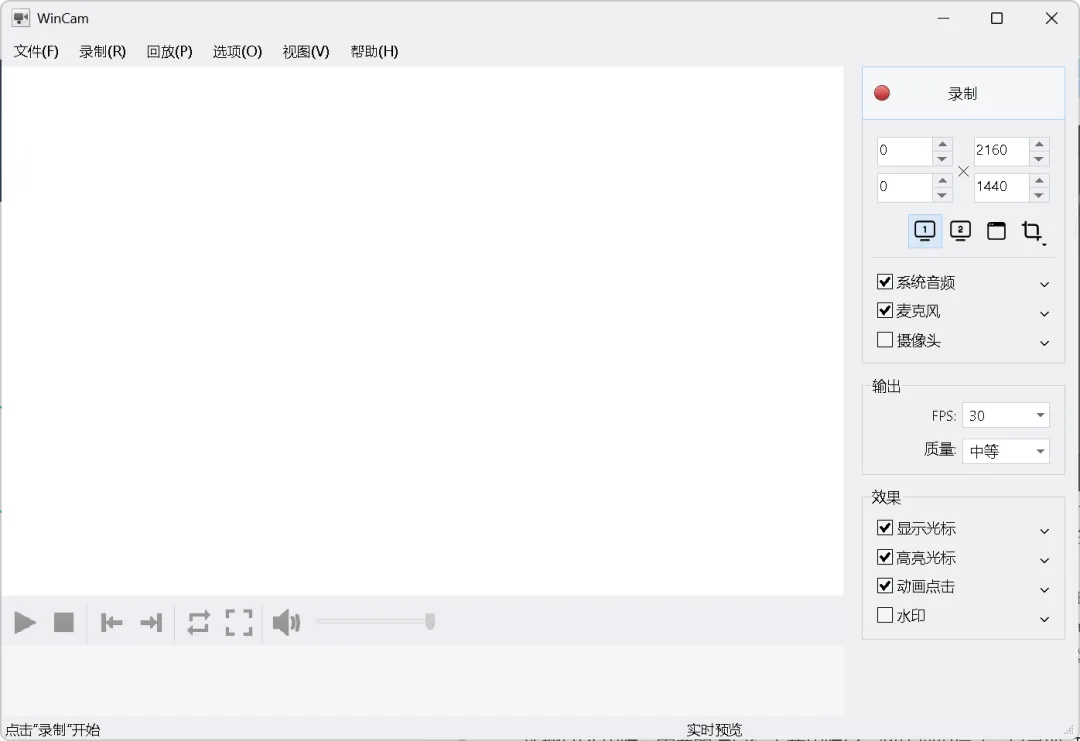The height and width of the screenshot is (741, 1080).
Task: Increase width 2160 with up arrow
Action: point(1039,144)
